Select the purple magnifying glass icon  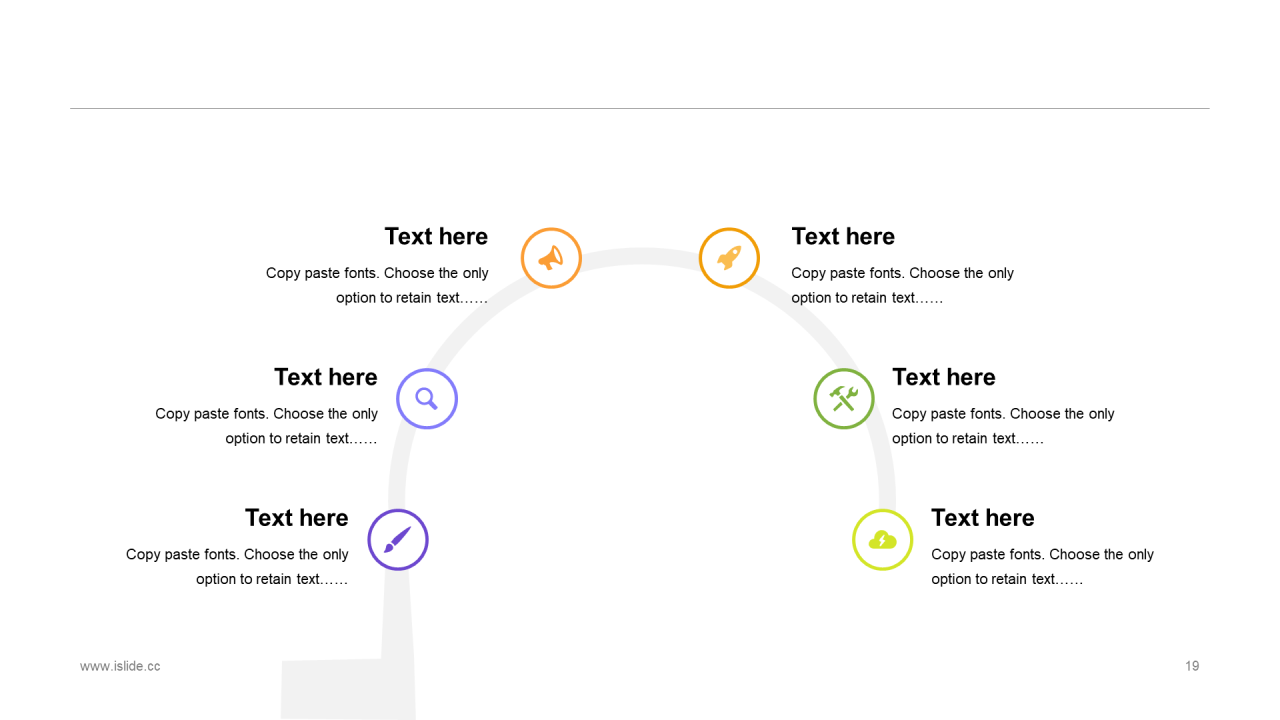coord(427,399)
